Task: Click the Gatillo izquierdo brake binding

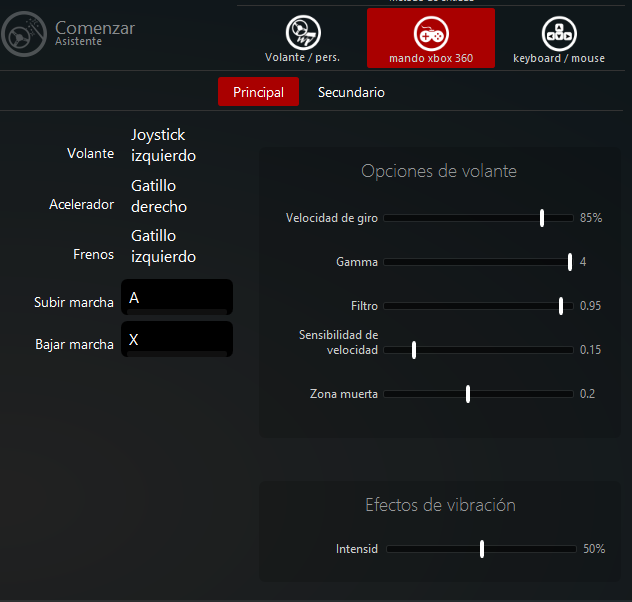Action: 163,246
